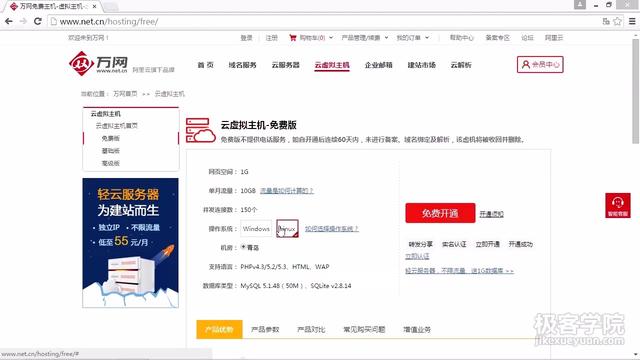This screenshot has height=360, width=640.
Task: Click the 实名认证 step label
Action: point(454,244)
